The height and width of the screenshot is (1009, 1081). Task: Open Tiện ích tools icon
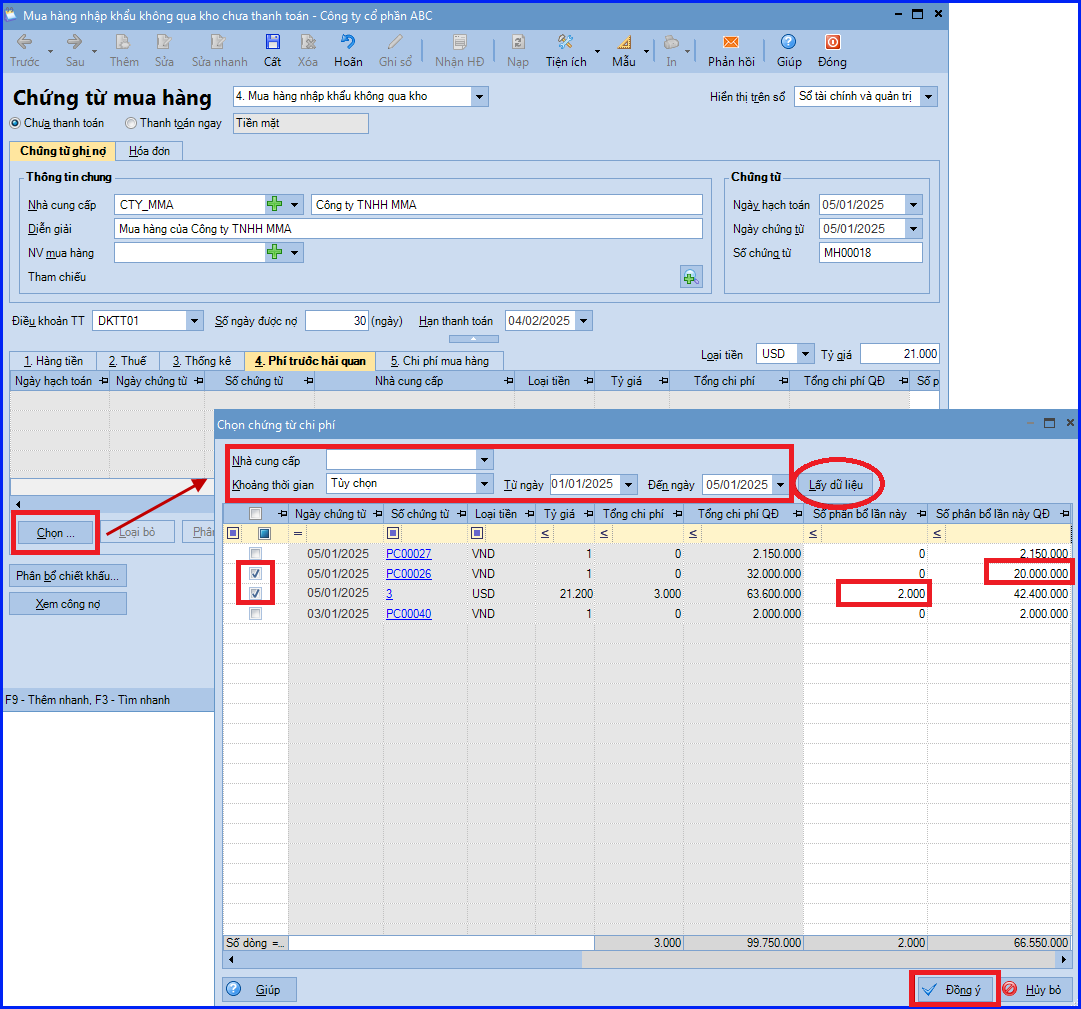[x=565, y=43]
